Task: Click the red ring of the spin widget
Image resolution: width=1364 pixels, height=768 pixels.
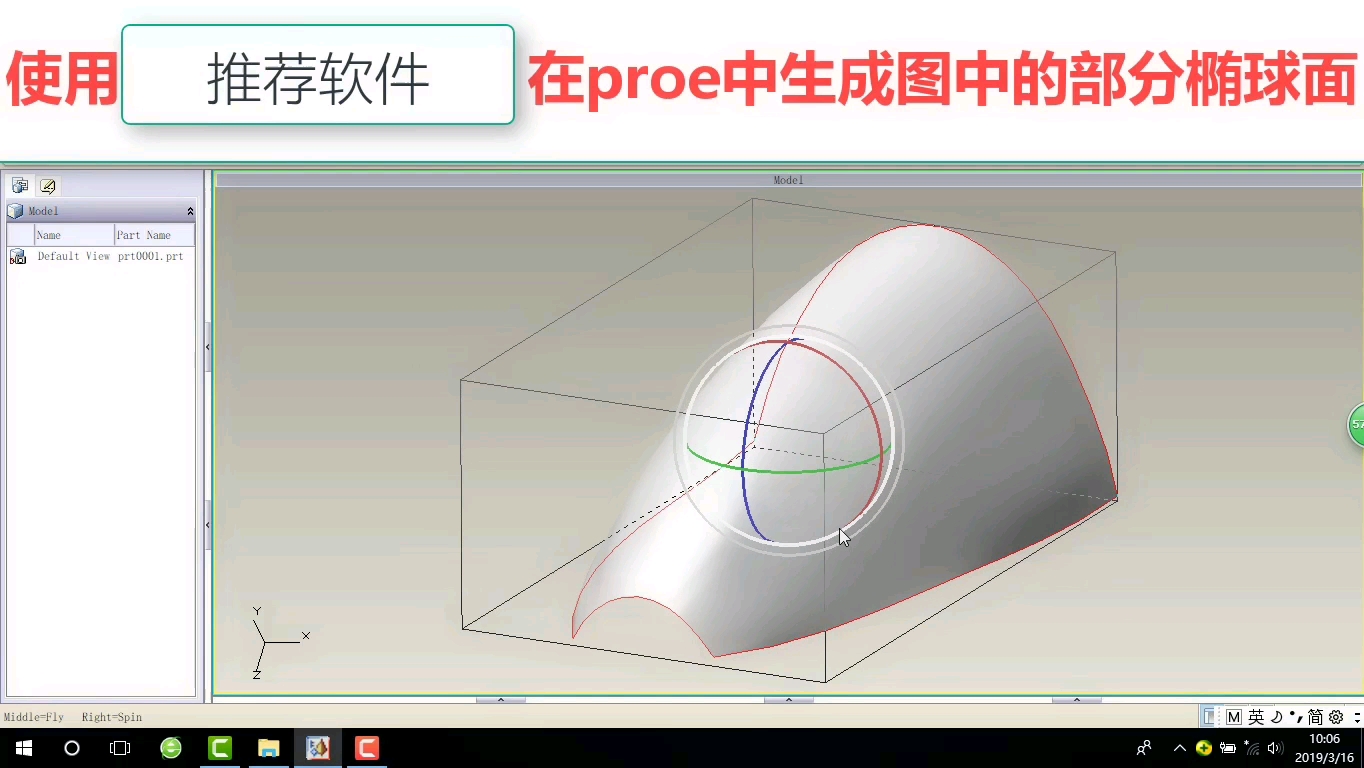Action: tap(881, 440)
